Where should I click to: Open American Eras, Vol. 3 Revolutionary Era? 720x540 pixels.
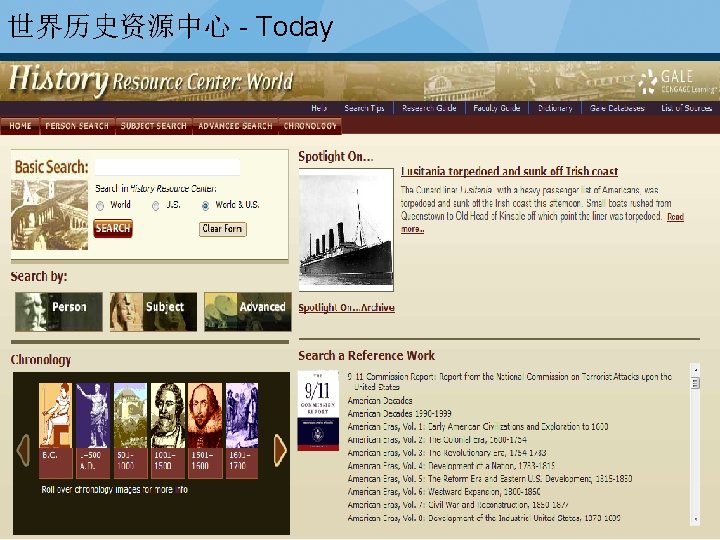447,453
